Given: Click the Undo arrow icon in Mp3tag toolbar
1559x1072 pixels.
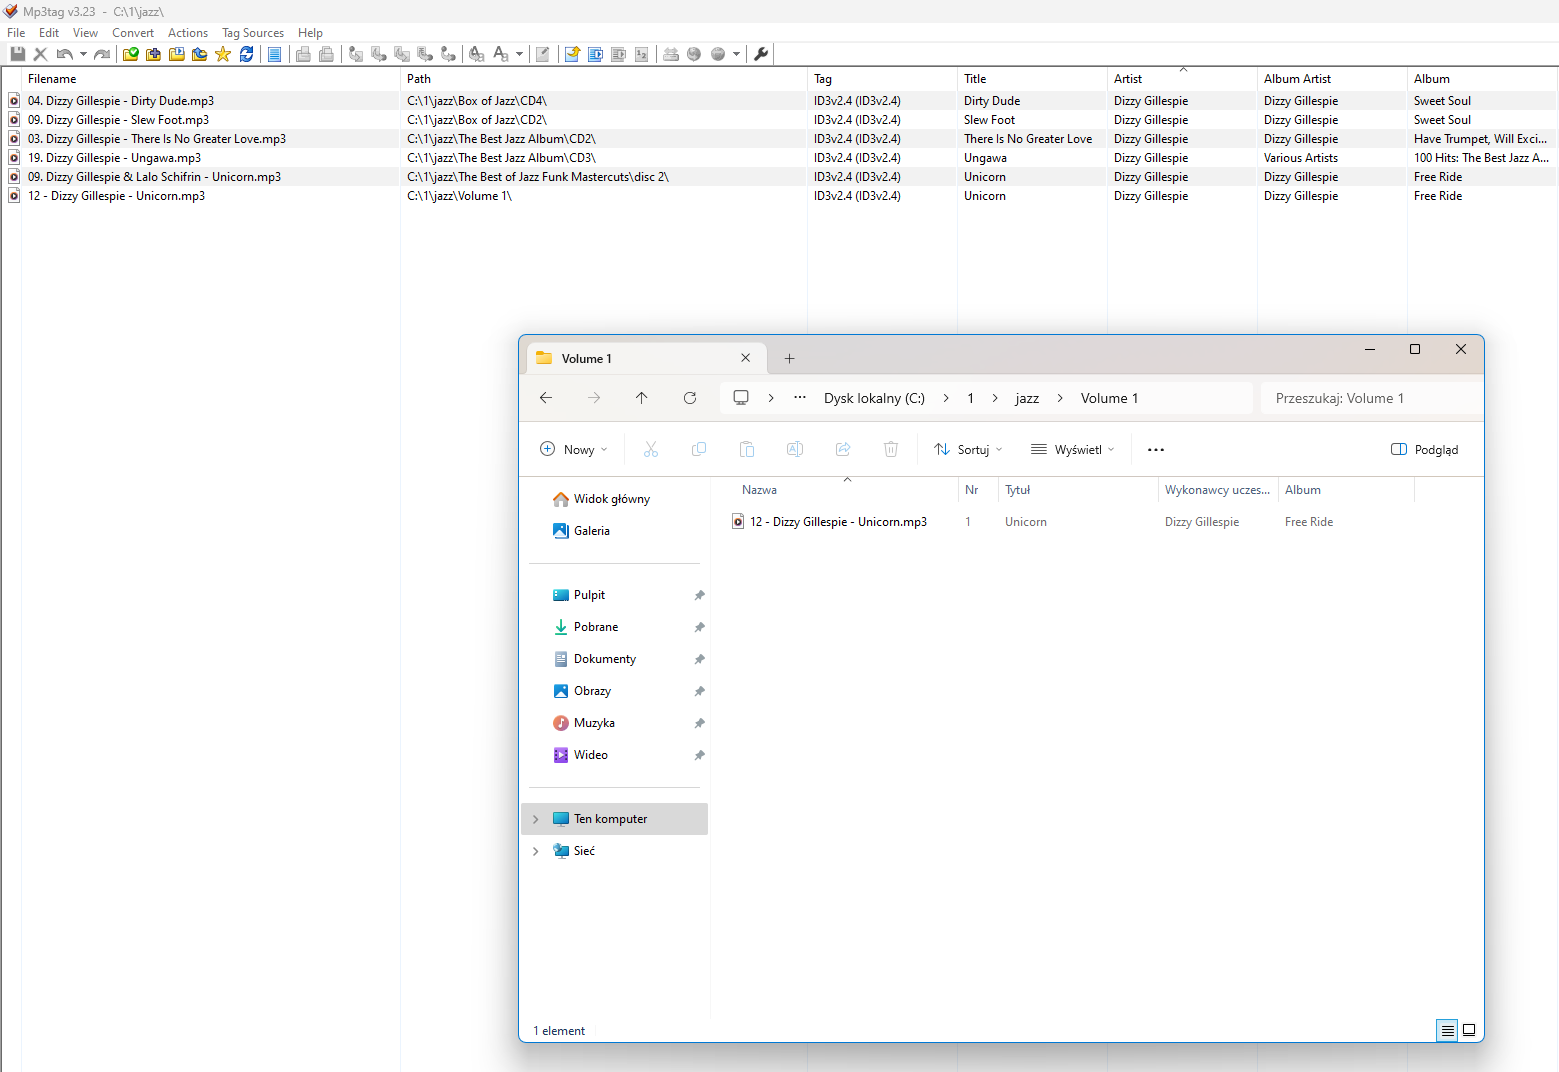Looking at the screenshot, I should (65, 54).
